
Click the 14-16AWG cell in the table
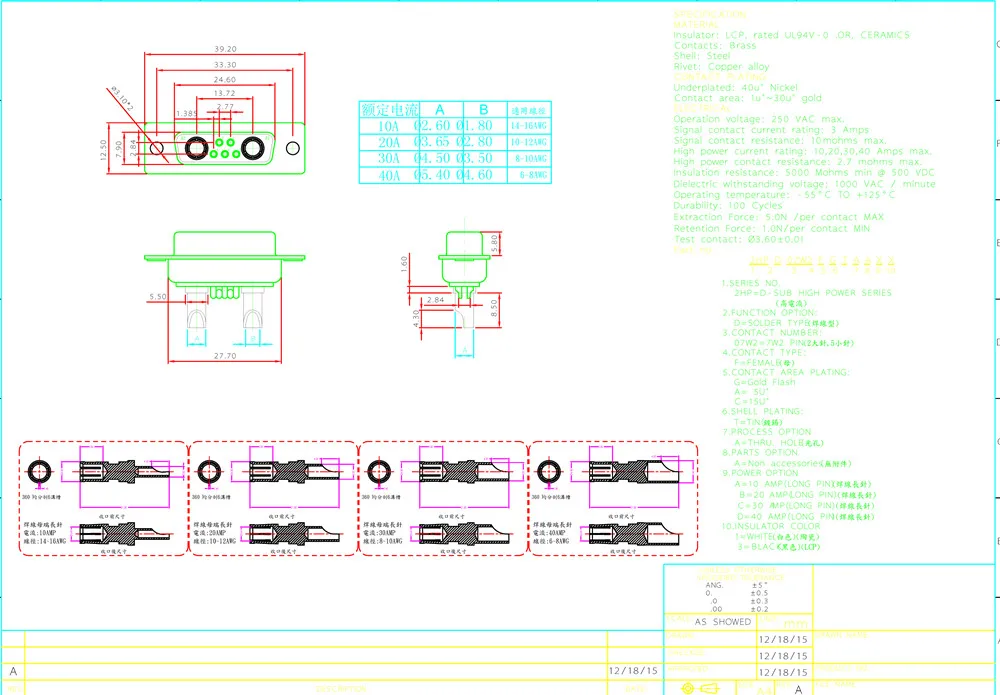click(529, 126)
